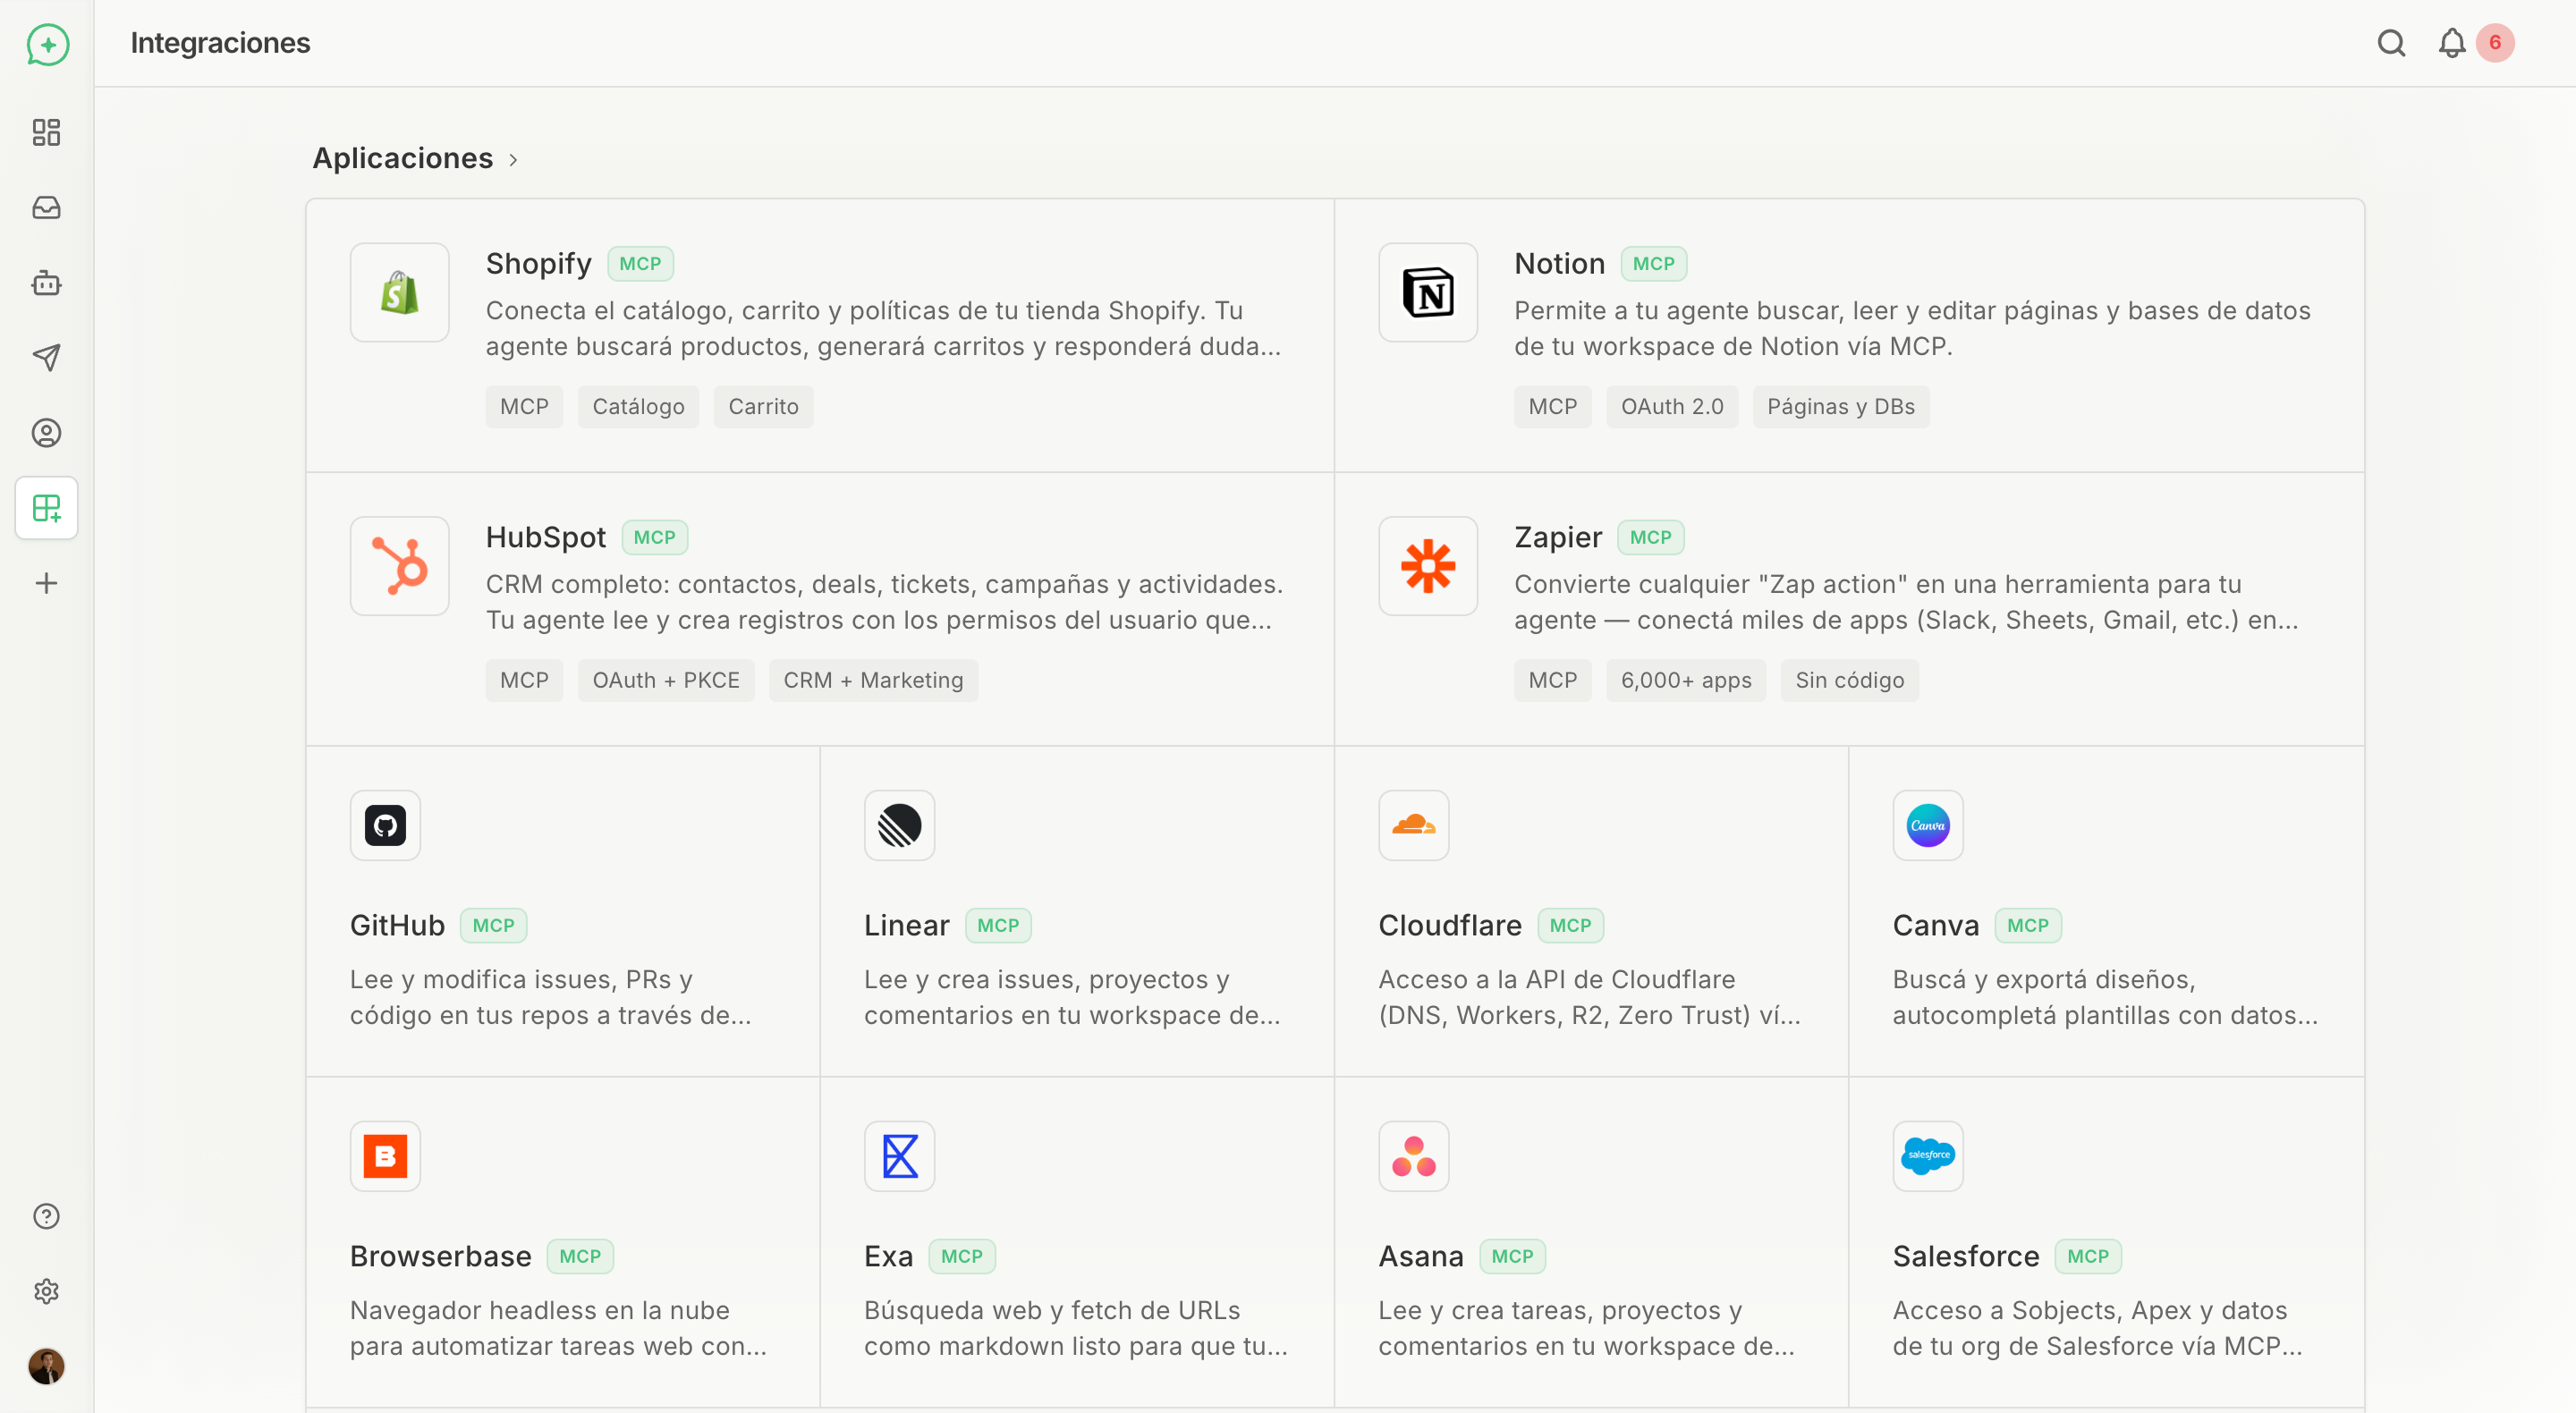Viewport: 2576px width, 1413px height.
Task: Click the plus icon in sidebar
Action: (x=46, y=583)
